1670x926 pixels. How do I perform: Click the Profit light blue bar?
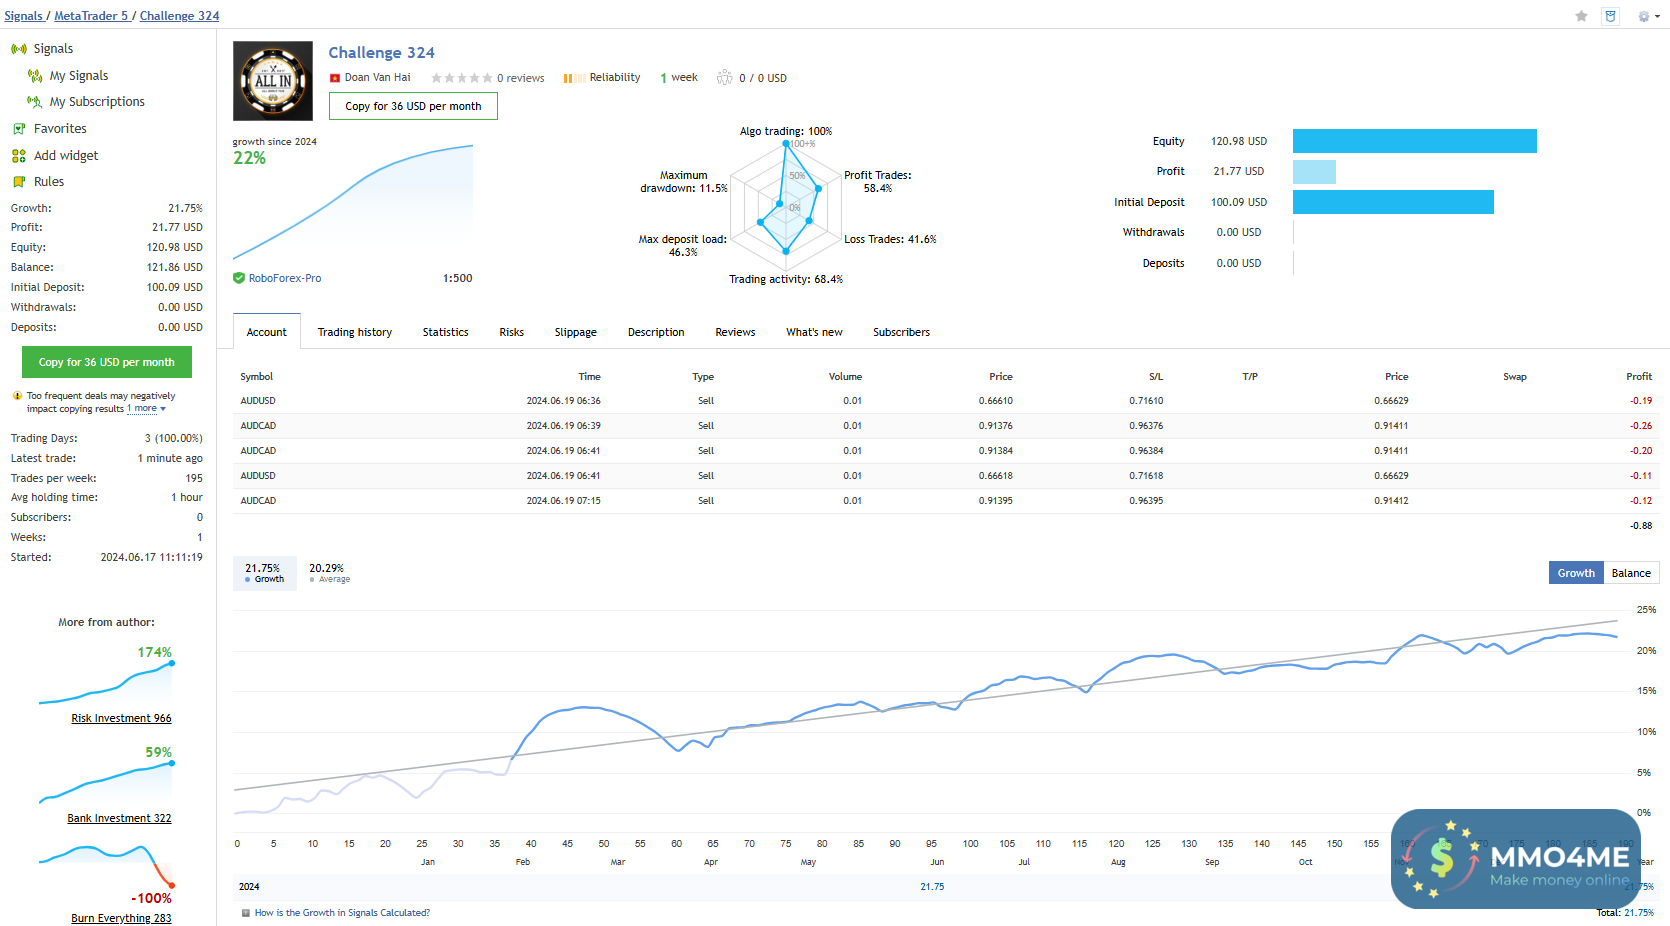click(x=1314, y=172)
